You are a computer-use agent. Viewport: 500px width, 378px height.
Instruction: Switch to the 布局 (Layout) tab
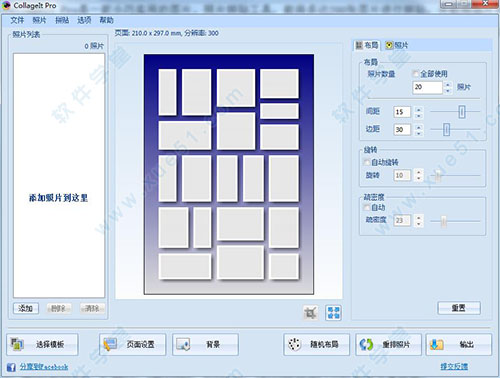click(367, 45)
